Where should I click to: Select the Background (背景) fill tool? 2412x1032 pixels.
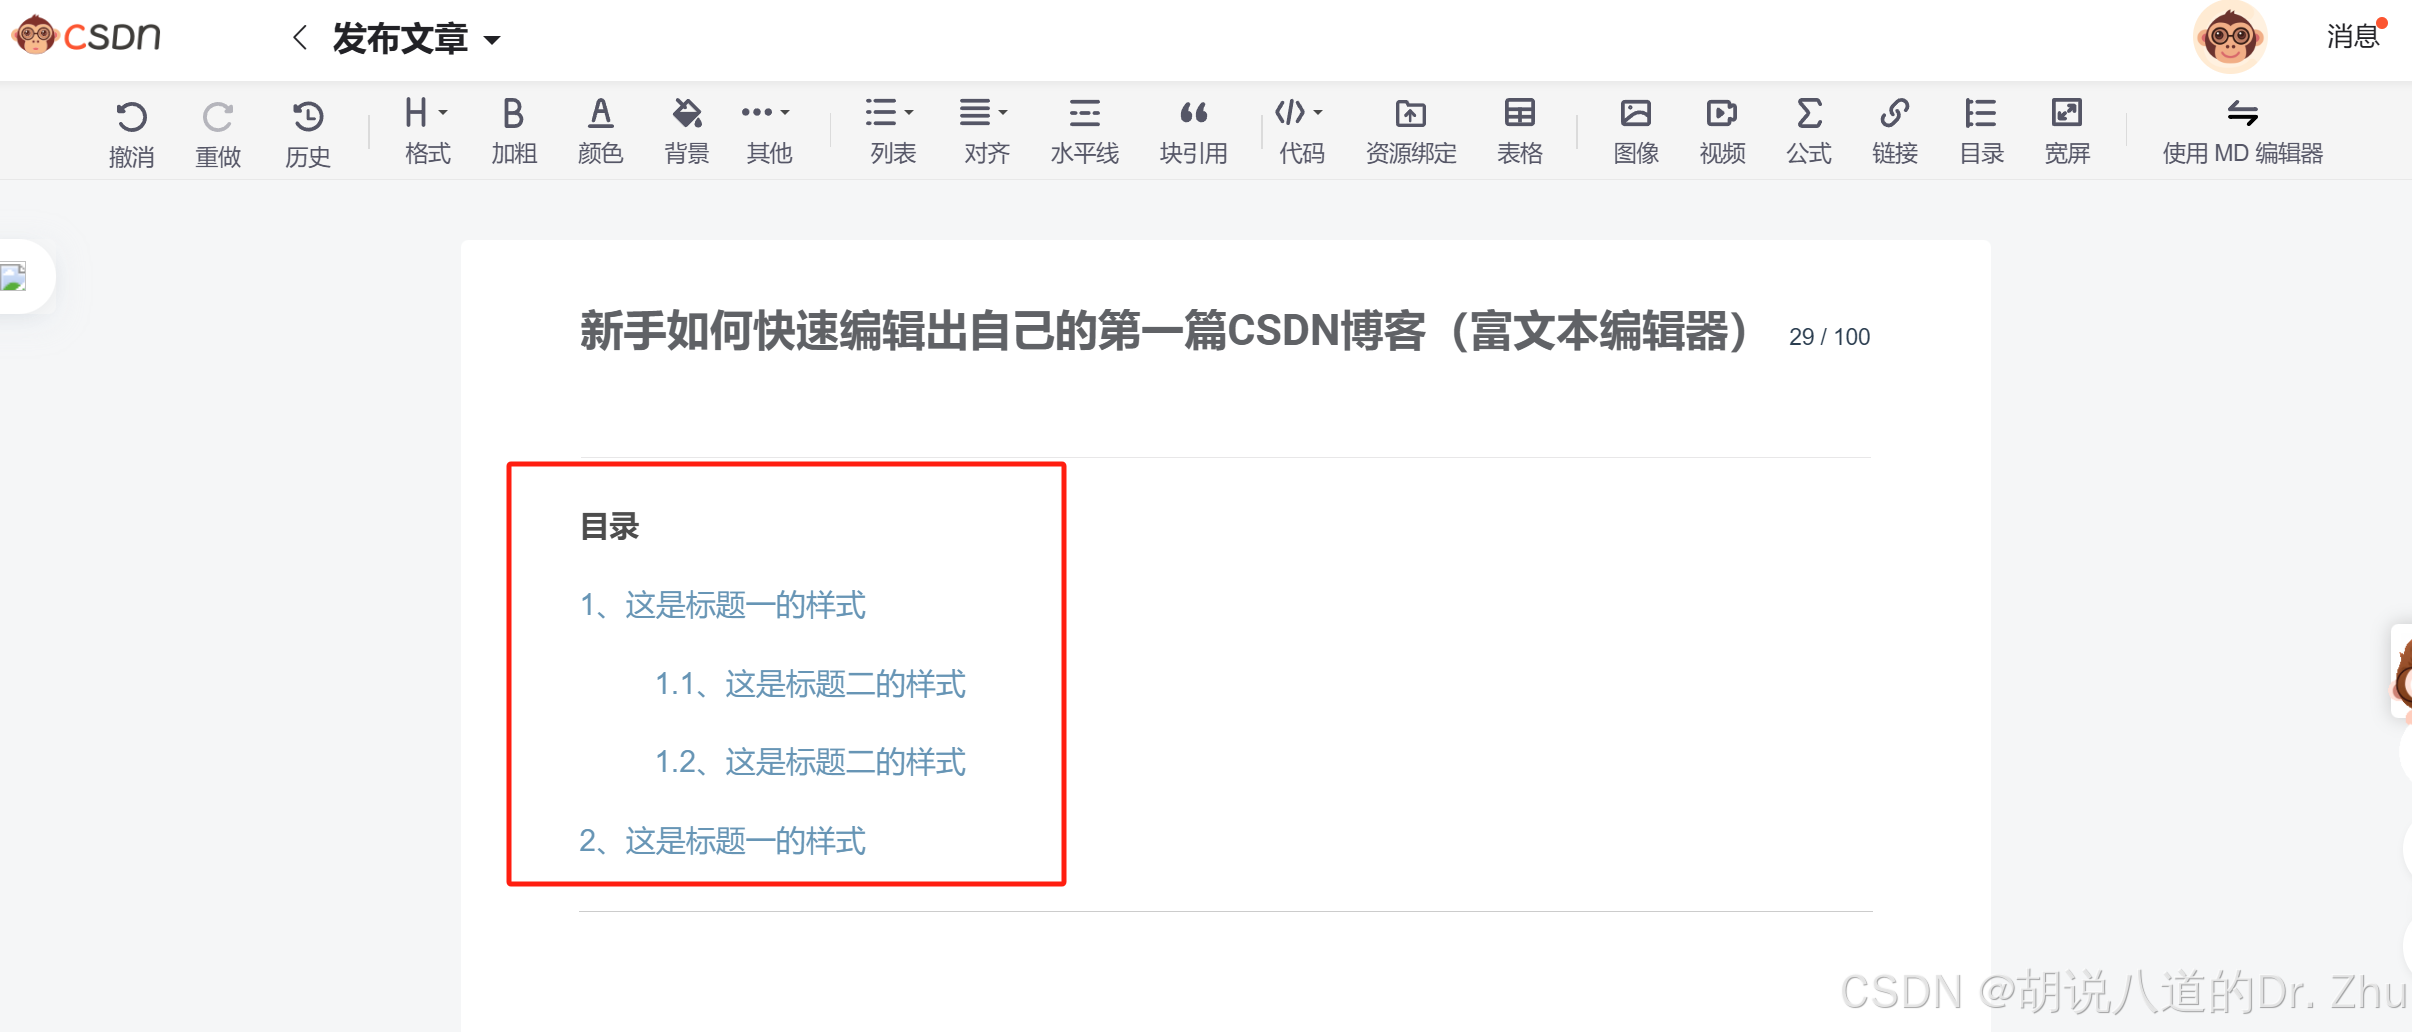[x=687, y=131]
